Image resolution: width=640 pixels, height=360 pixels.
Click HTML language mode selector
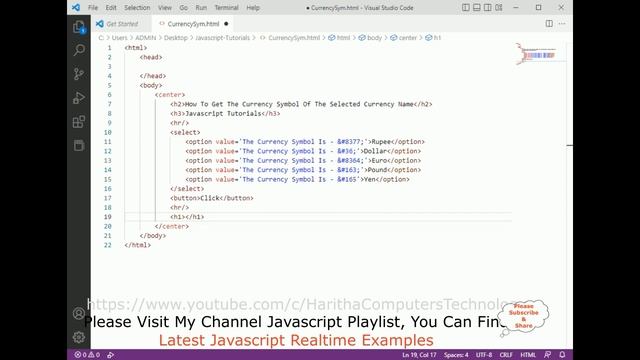528,355
